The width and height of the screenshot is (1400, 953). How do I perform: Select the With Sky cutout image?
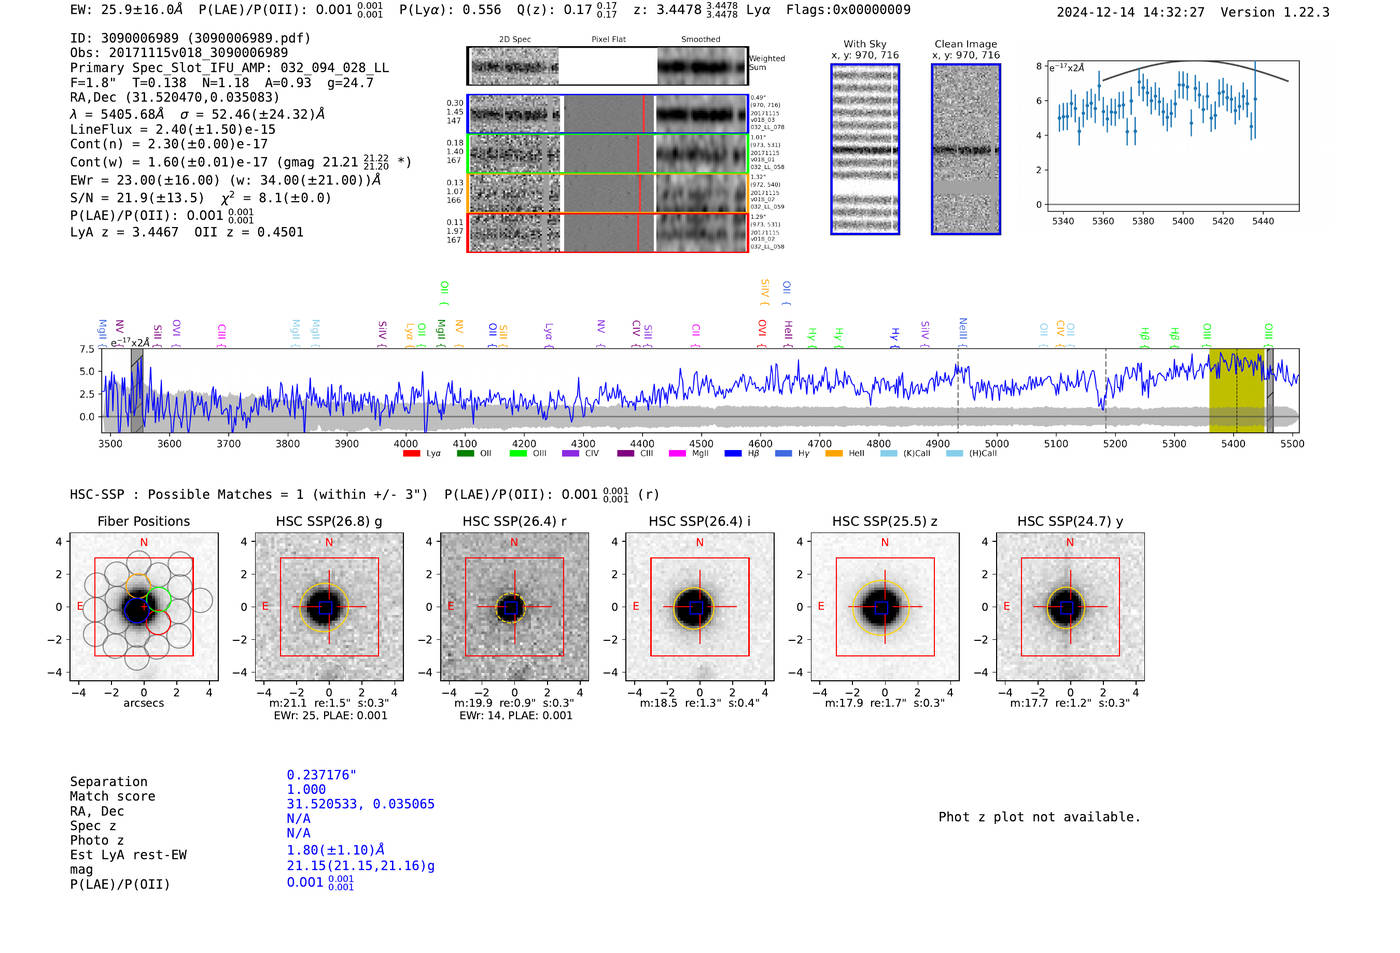point(865,149)
